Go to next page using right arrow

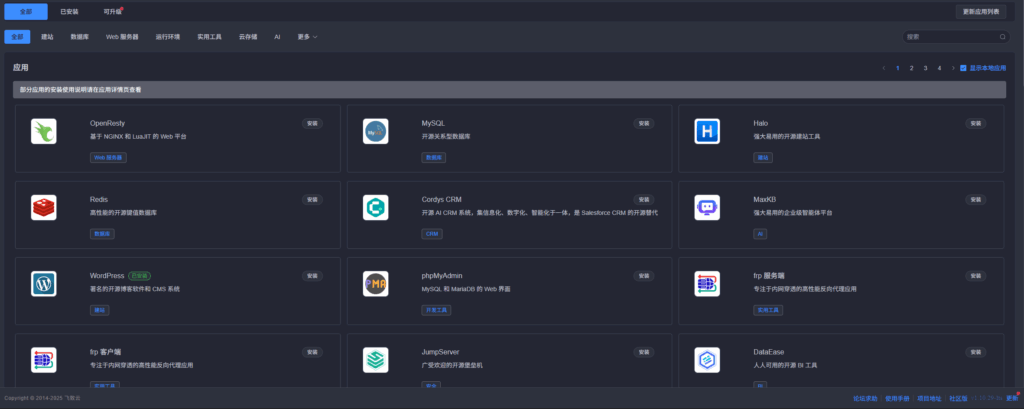pyautogui.click(x=952, y=68)
